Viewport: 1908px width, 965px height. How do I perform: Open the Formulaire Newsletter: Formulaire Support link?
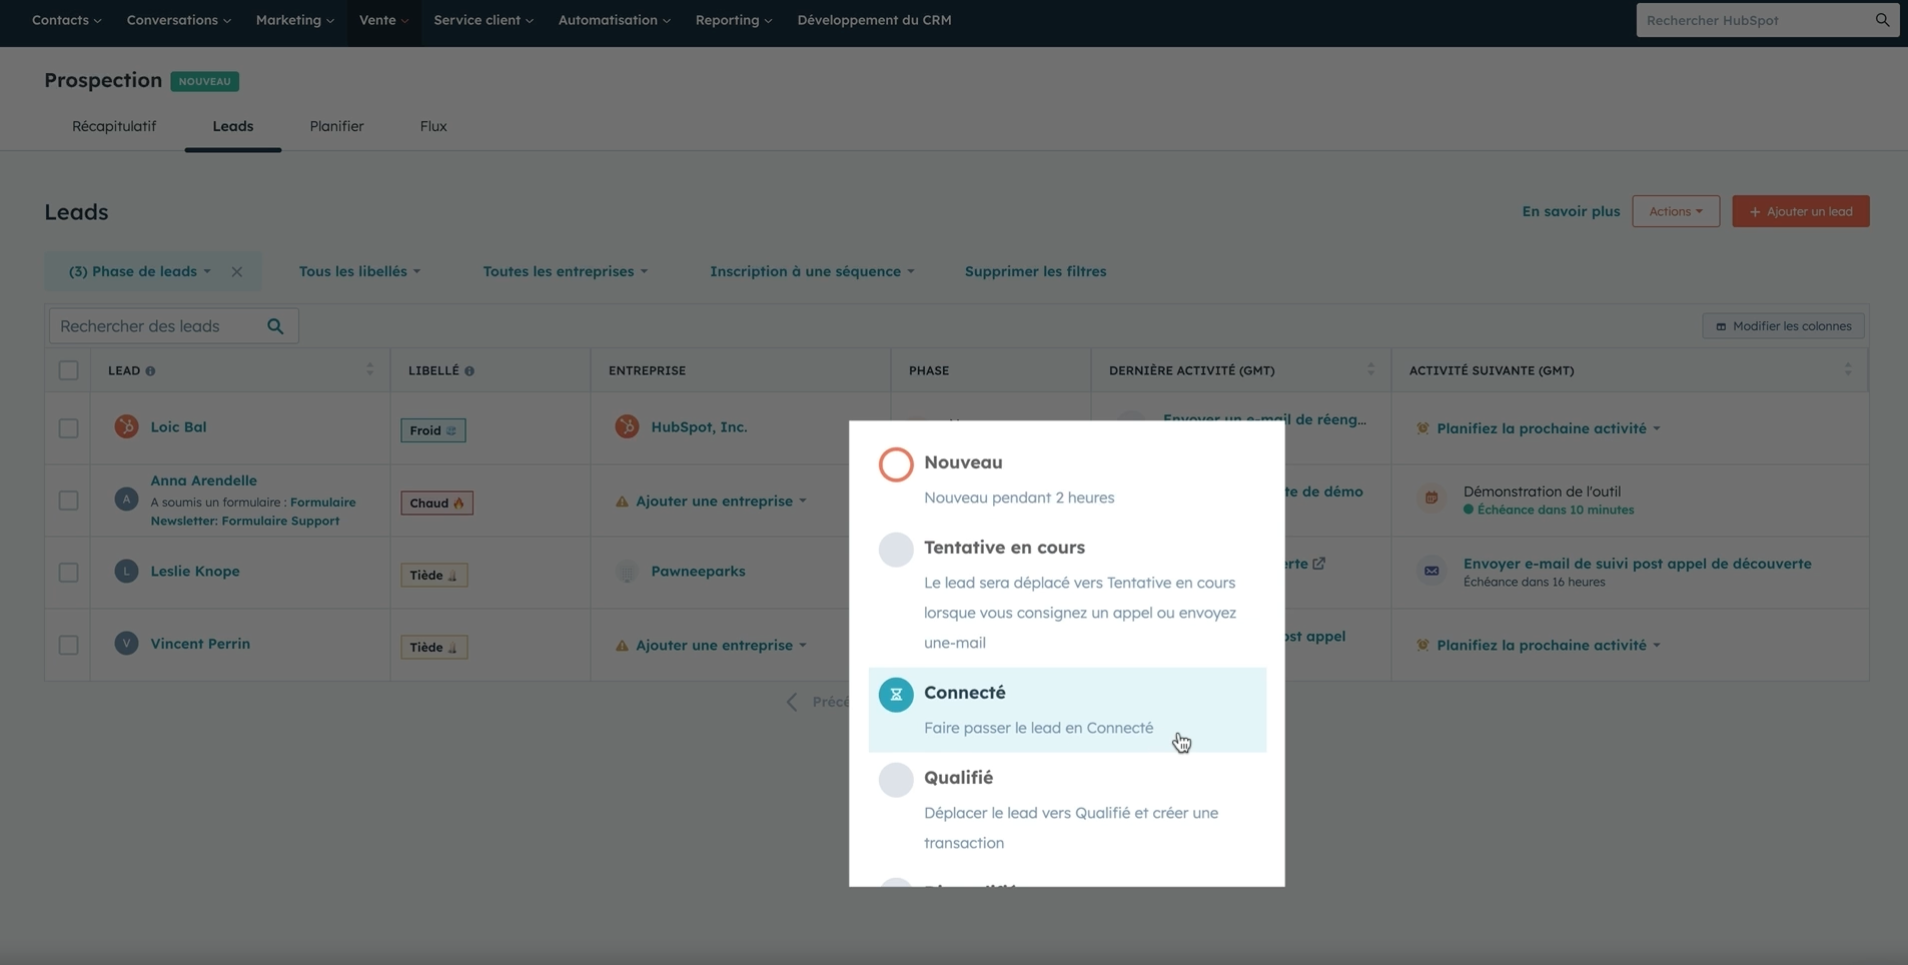(x=252, y=511)
